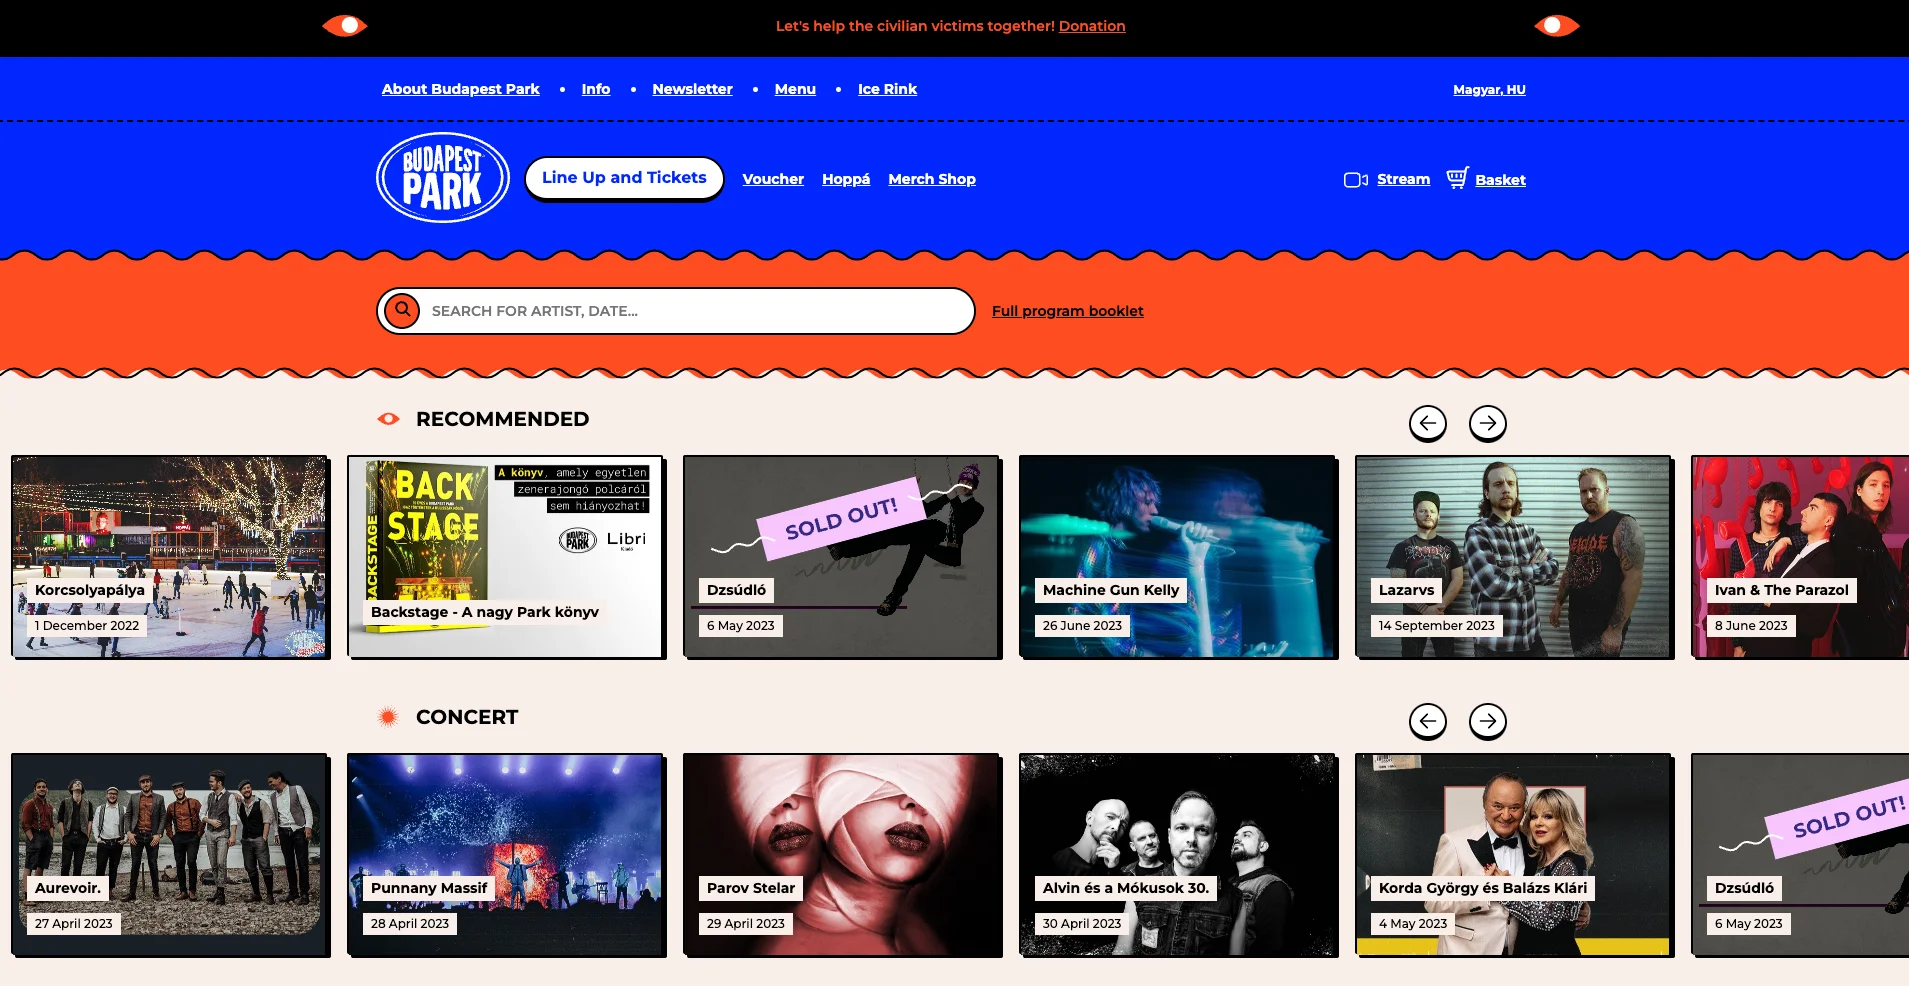Click the Stream camera icon
Image resolution: width=1909 pixels, height=986 pixels.
[x=1356, y=180]
